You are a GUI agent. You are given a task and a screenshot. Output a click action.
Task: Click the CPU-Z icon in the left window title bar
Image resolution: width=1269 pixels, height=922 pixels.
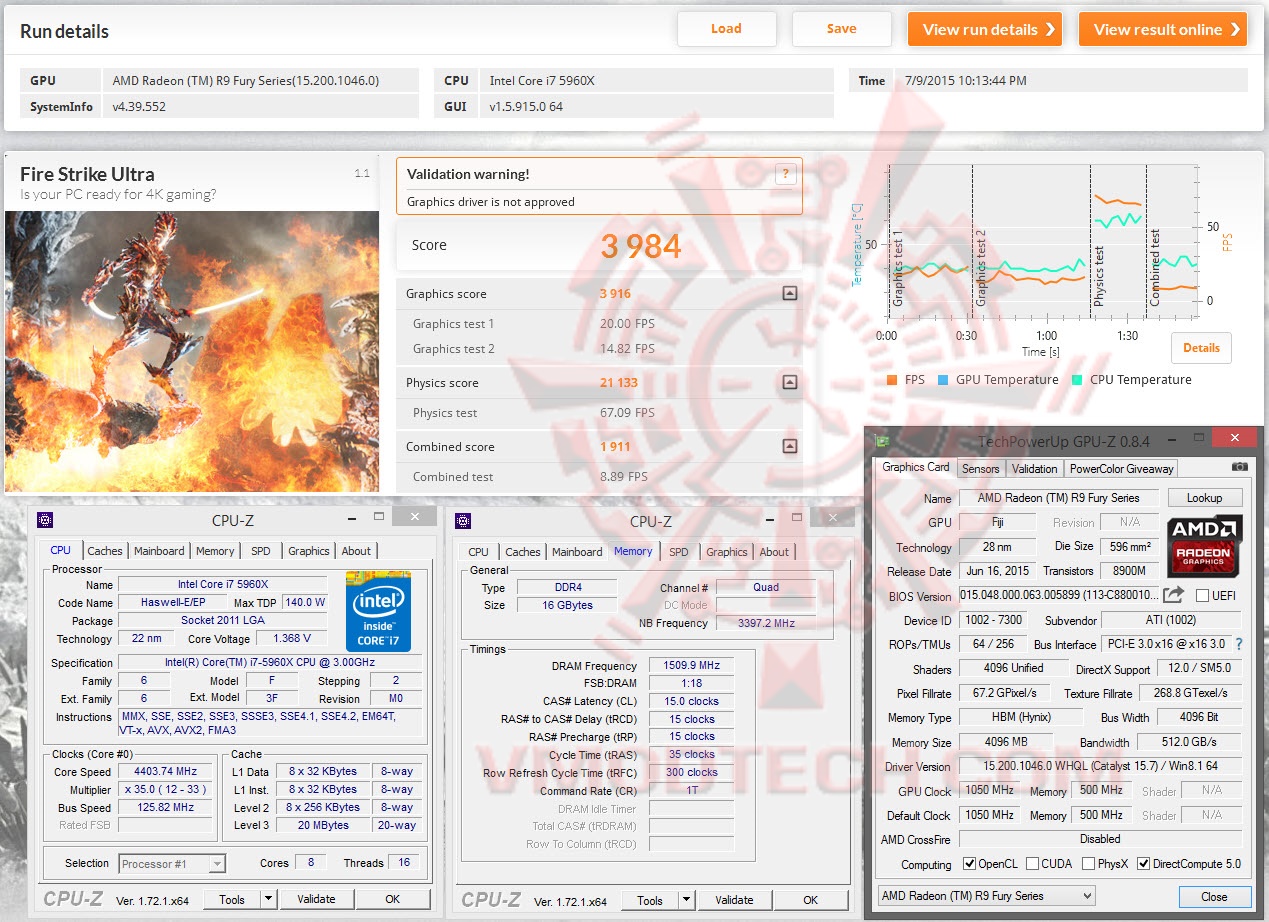[45, 519]
